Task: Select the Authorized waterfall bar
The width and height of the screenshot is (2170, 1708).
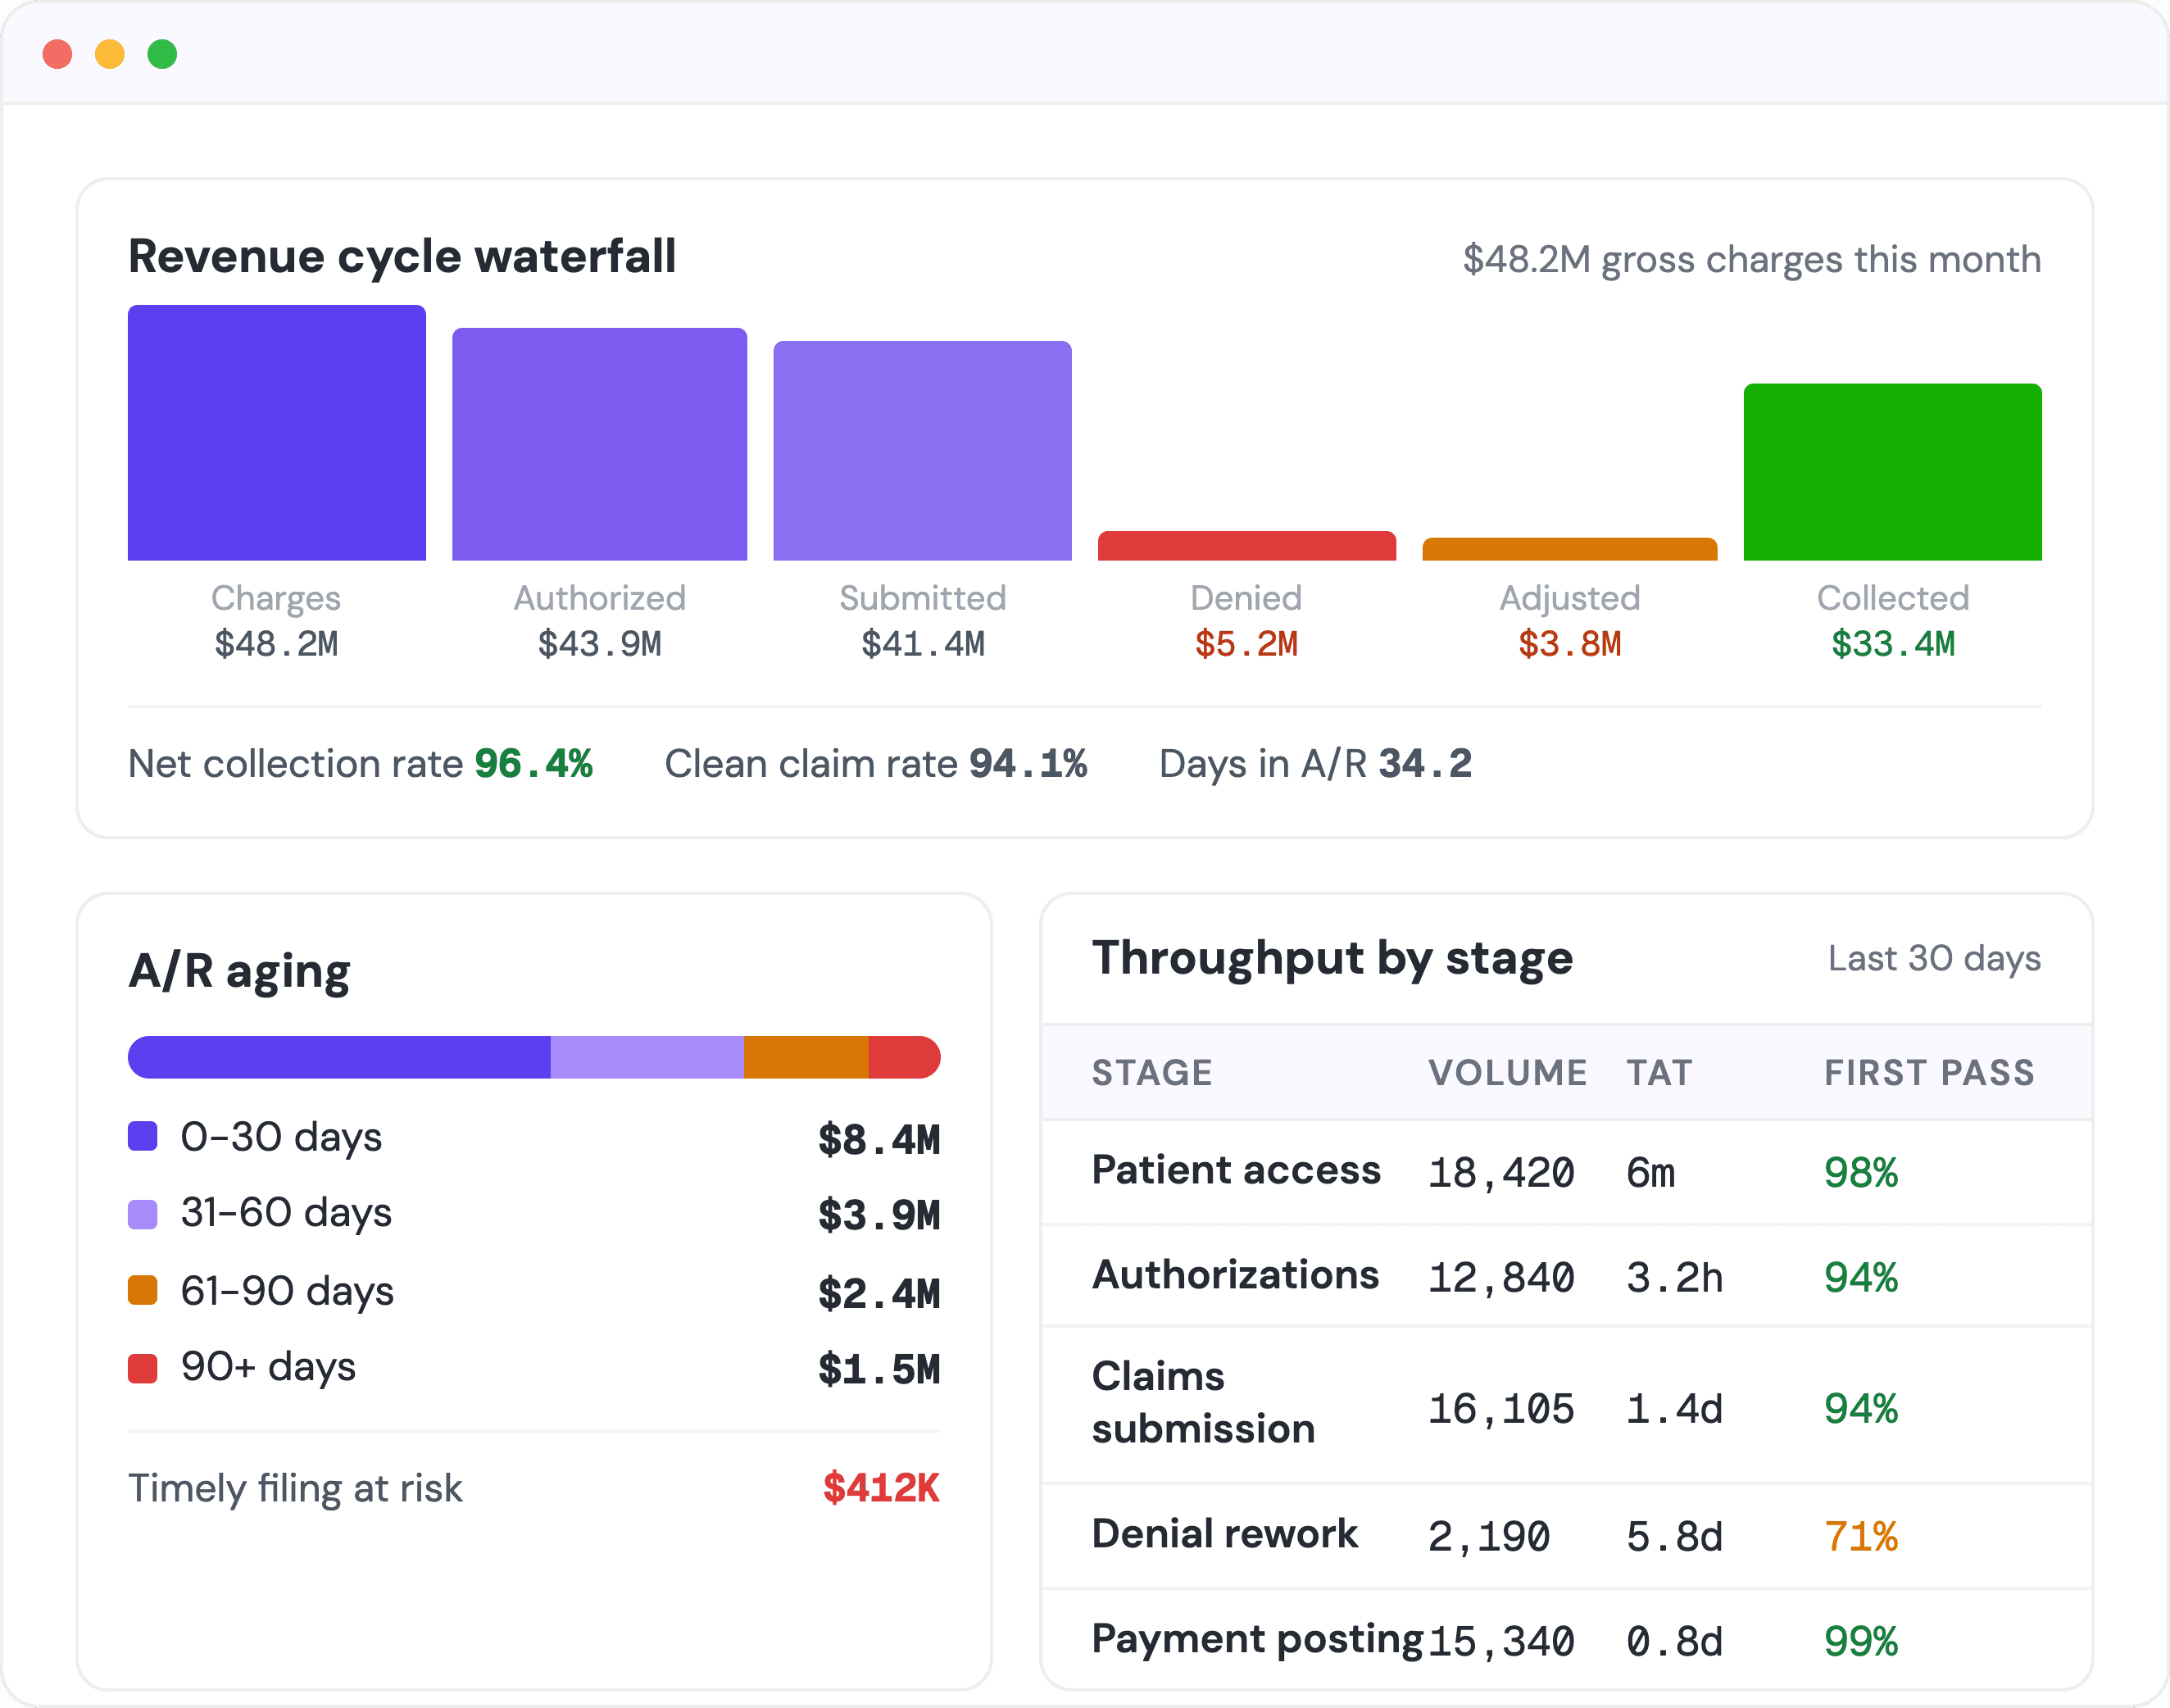Action: (x=599, y=444)
